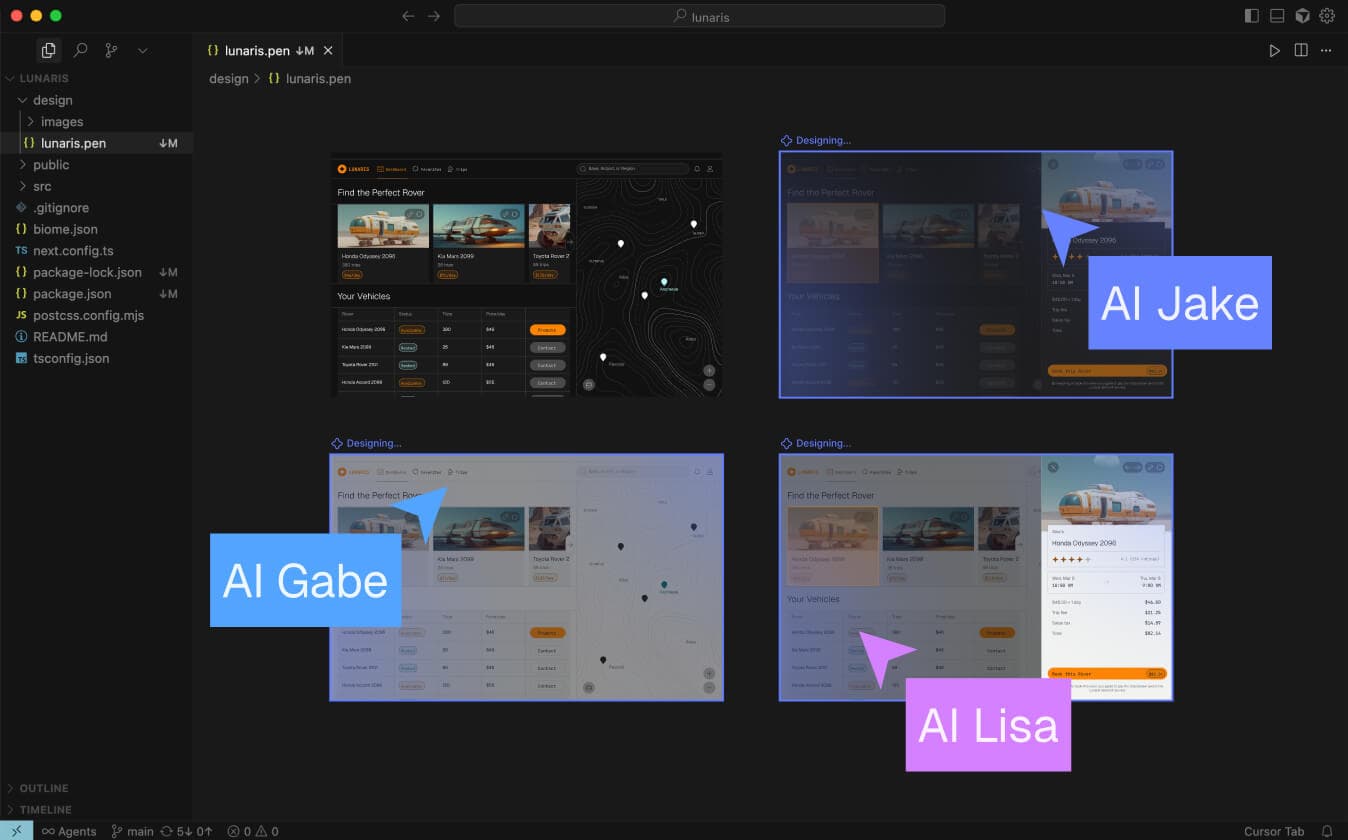This screenshot has height=840, width=1348.
Task: Toggle Cursor Tab in the status bar
Action: tap(1277, 831)
